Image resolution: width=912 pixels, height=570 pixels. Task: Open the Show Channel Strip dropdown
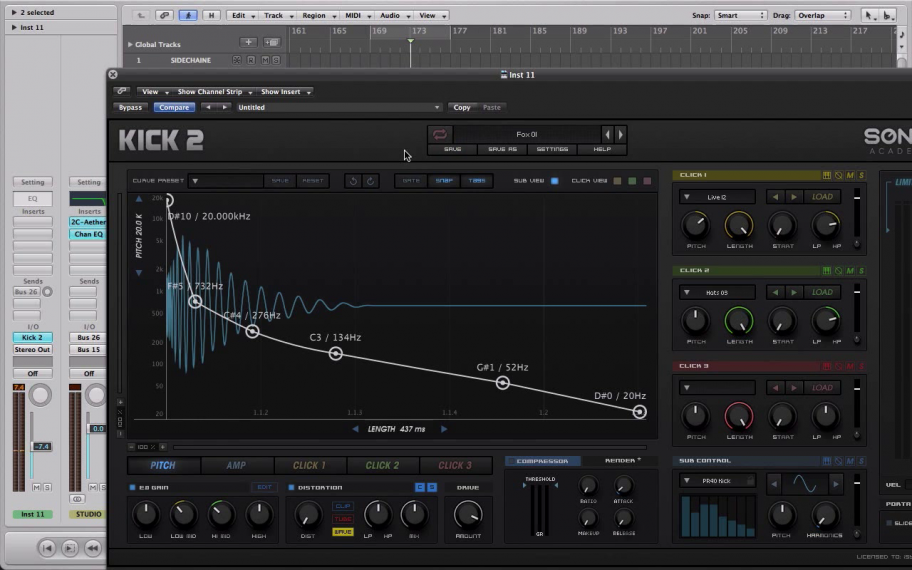tap(215, 92)
